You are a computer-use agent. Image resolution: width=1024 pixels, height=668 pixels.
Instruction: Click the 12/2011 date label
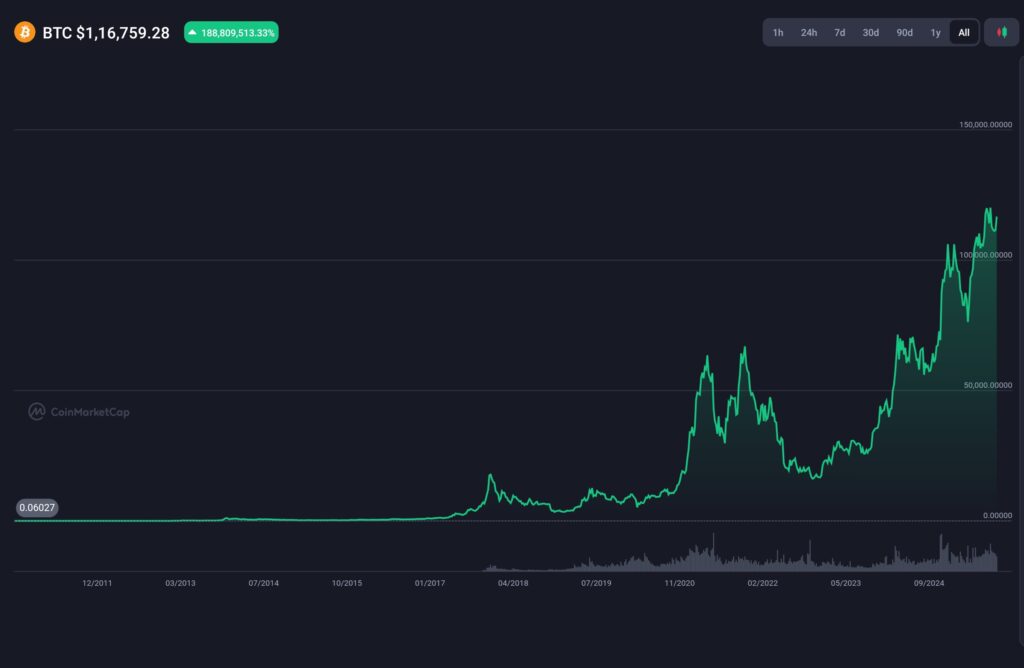point(96,581)
